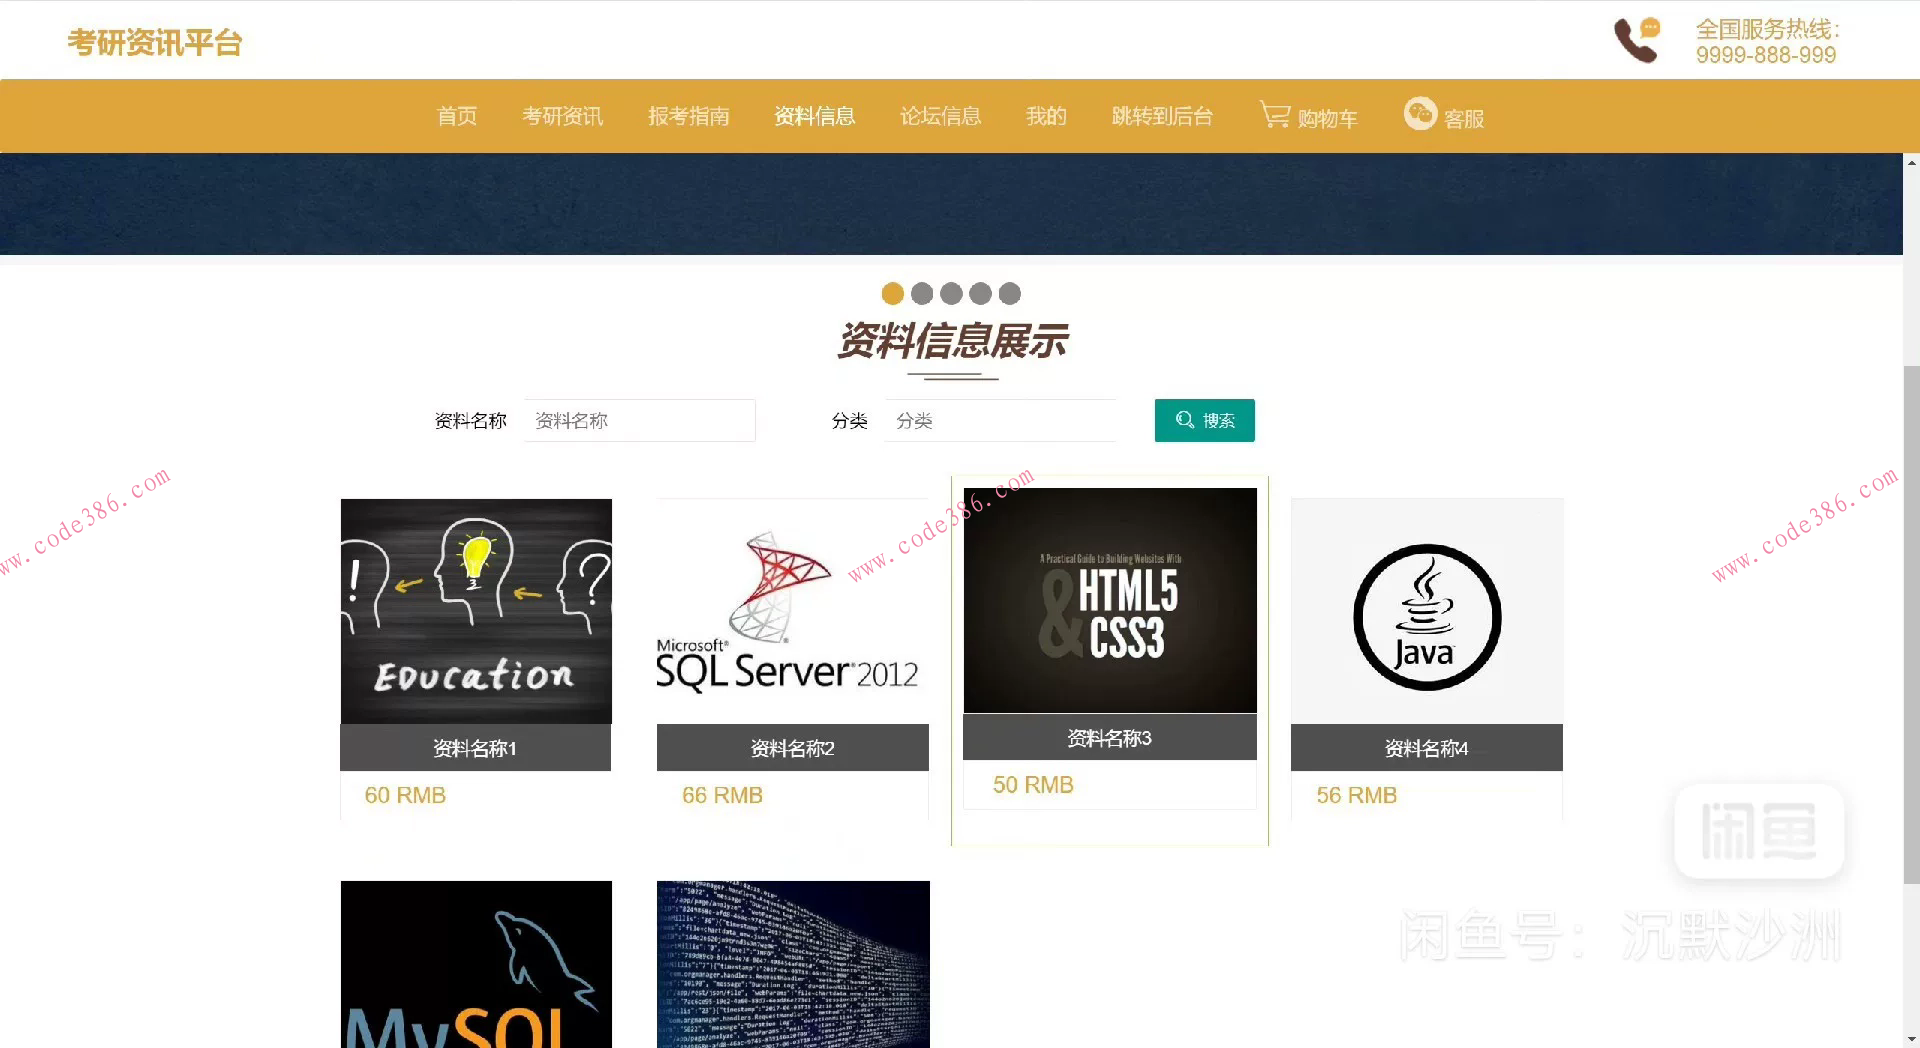Go to the 考研资讯 section

[562, 116]
